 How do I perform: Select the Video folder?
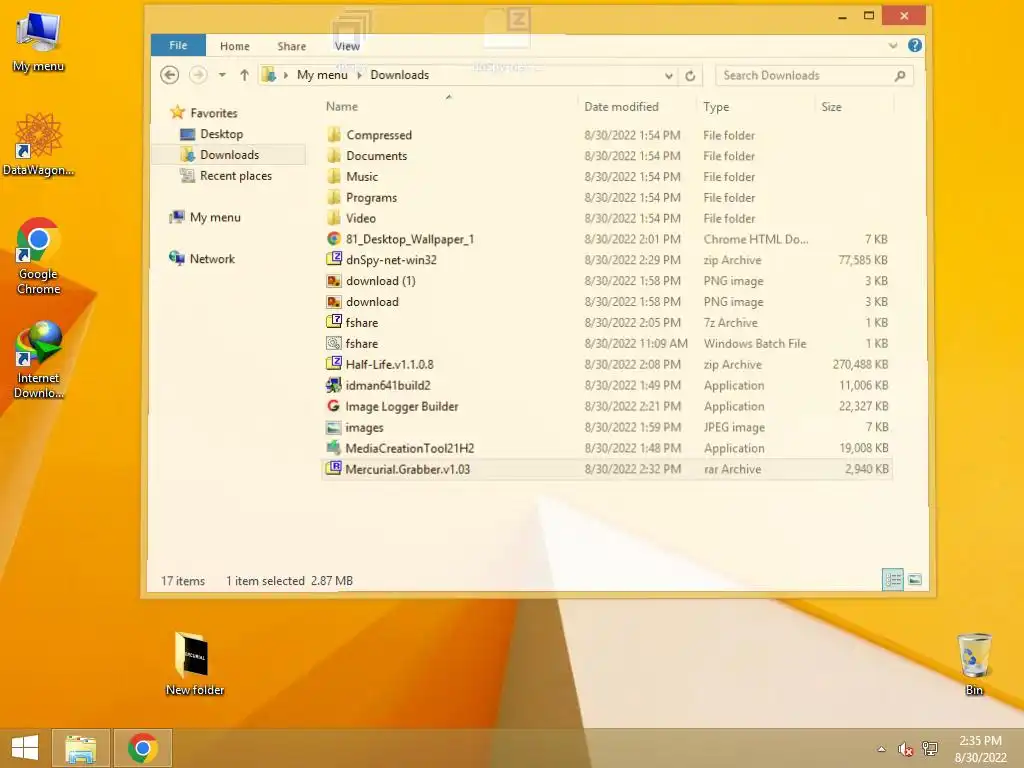click(607, 219)
